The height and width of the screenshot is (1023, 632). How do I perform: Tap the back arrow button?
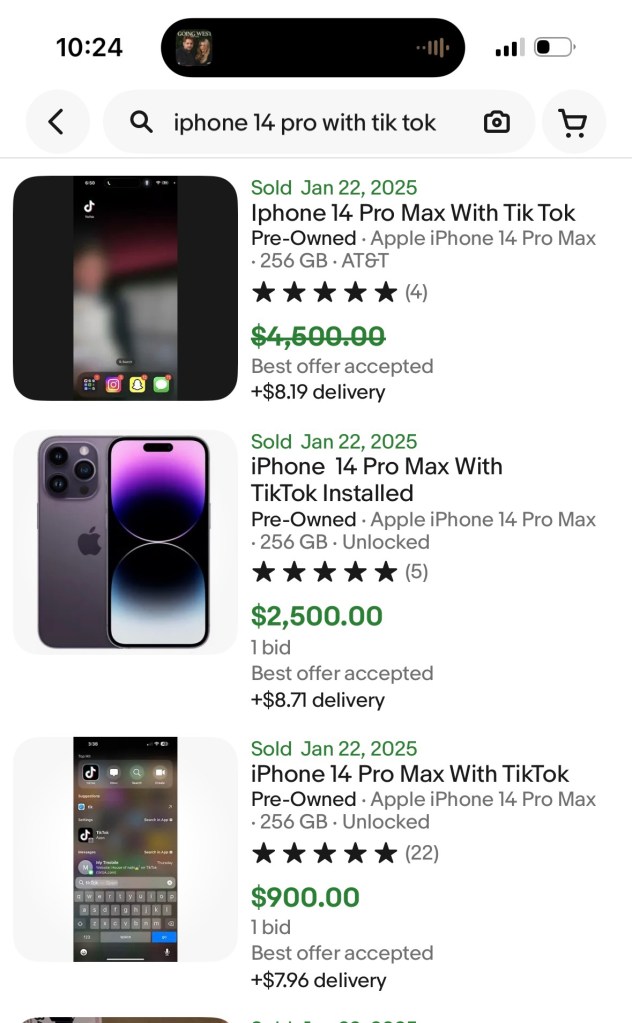click(x=57, y=122)
